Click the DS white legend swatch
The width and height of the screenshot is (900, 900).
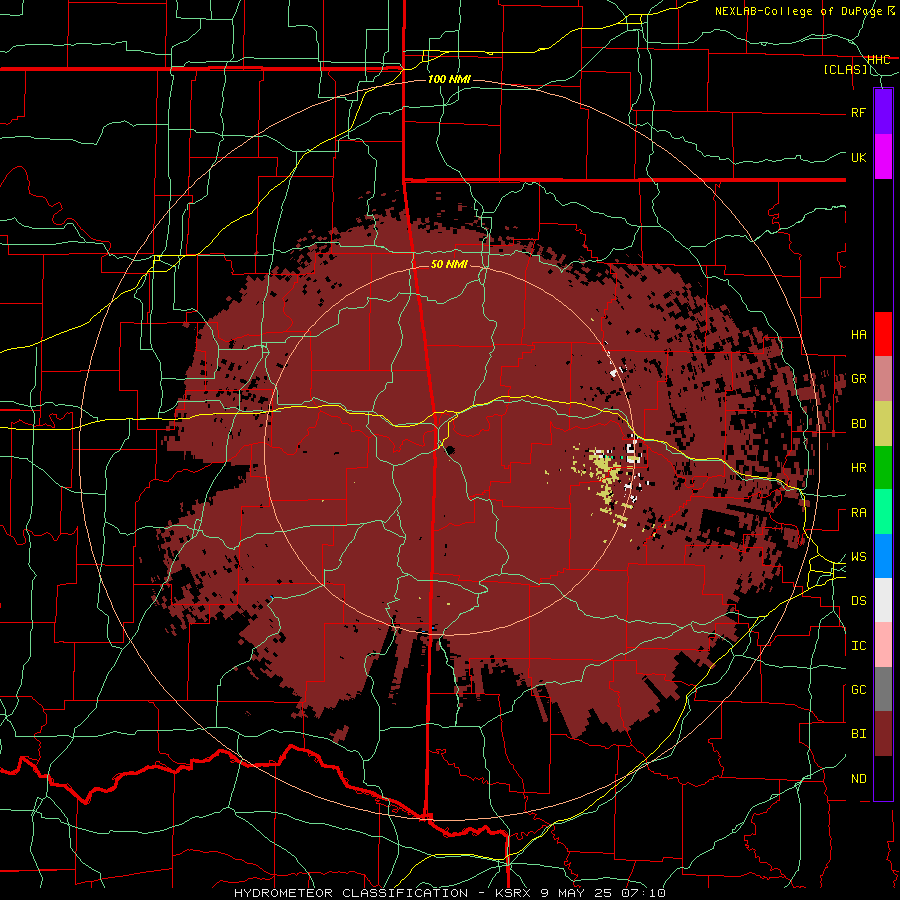tap(883, 600)
